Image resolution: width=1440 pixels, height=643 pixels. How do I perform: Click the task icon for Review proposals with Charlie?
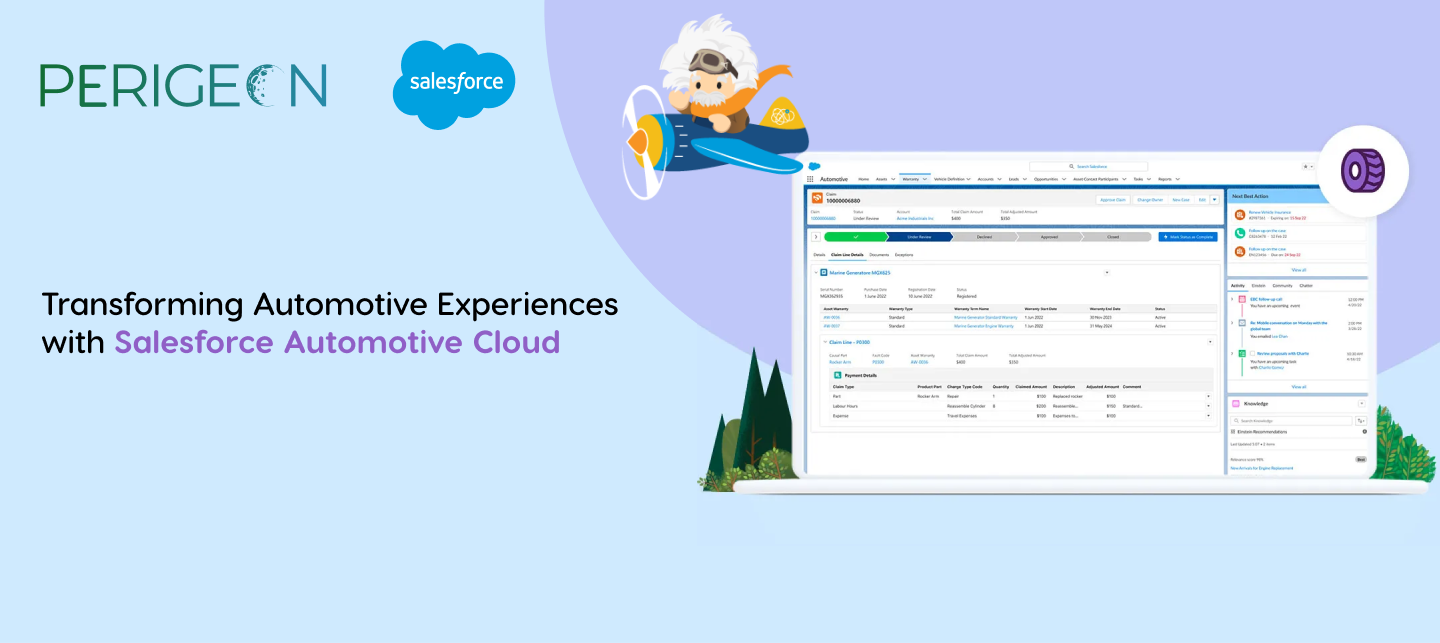(x=1242, y=354)
